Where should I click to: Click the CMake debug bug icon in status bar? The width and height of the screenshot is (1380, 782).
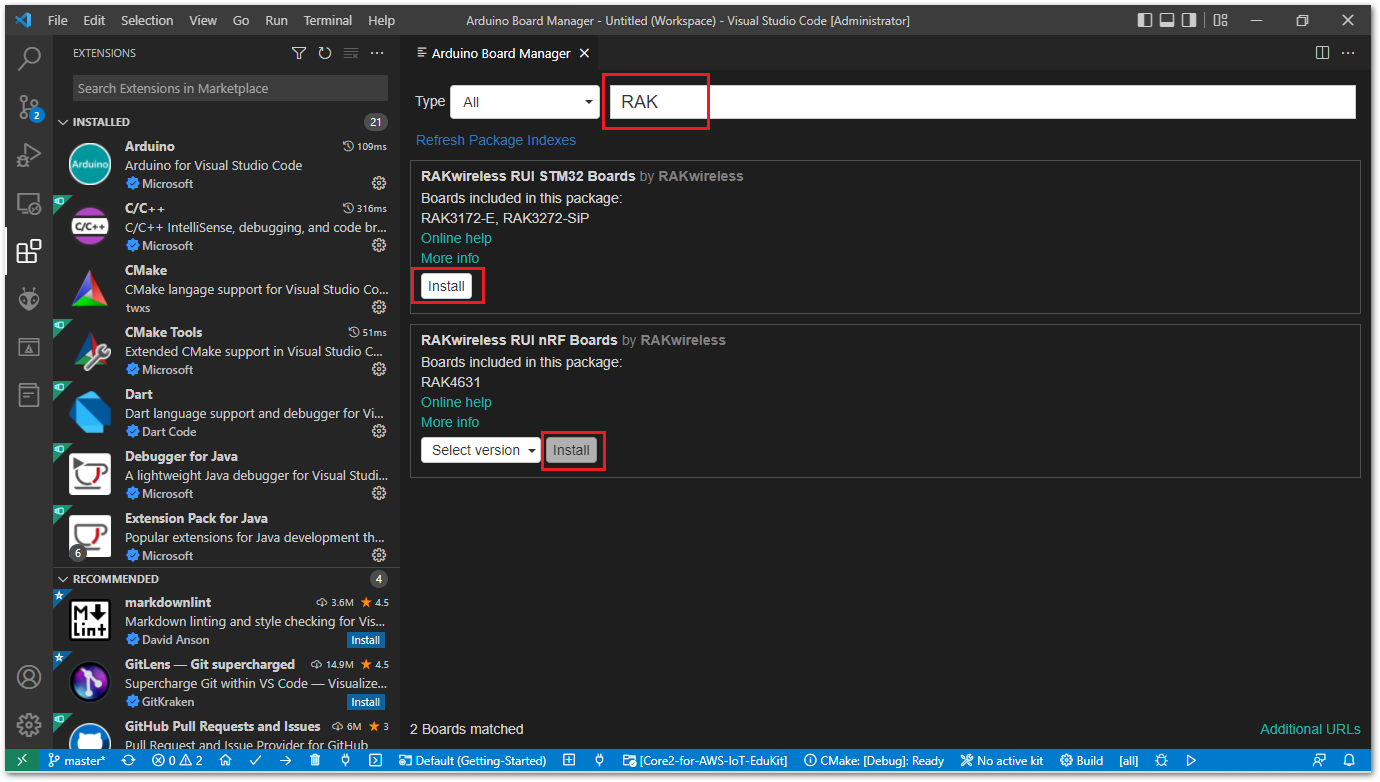pyautogui.click(x=1161, y=761)
